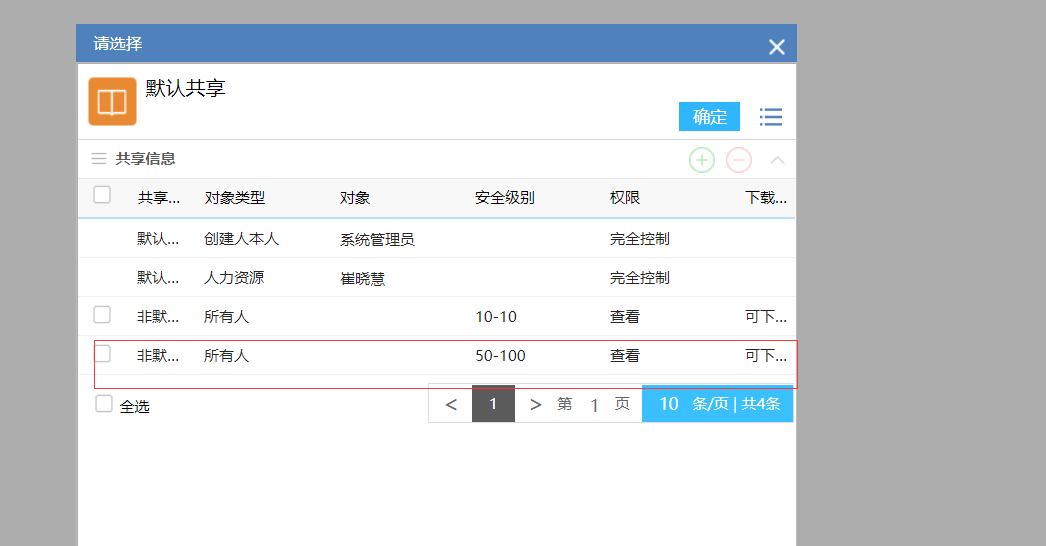
Task: Click the page number input field after 第
Action: coord(594,405)
